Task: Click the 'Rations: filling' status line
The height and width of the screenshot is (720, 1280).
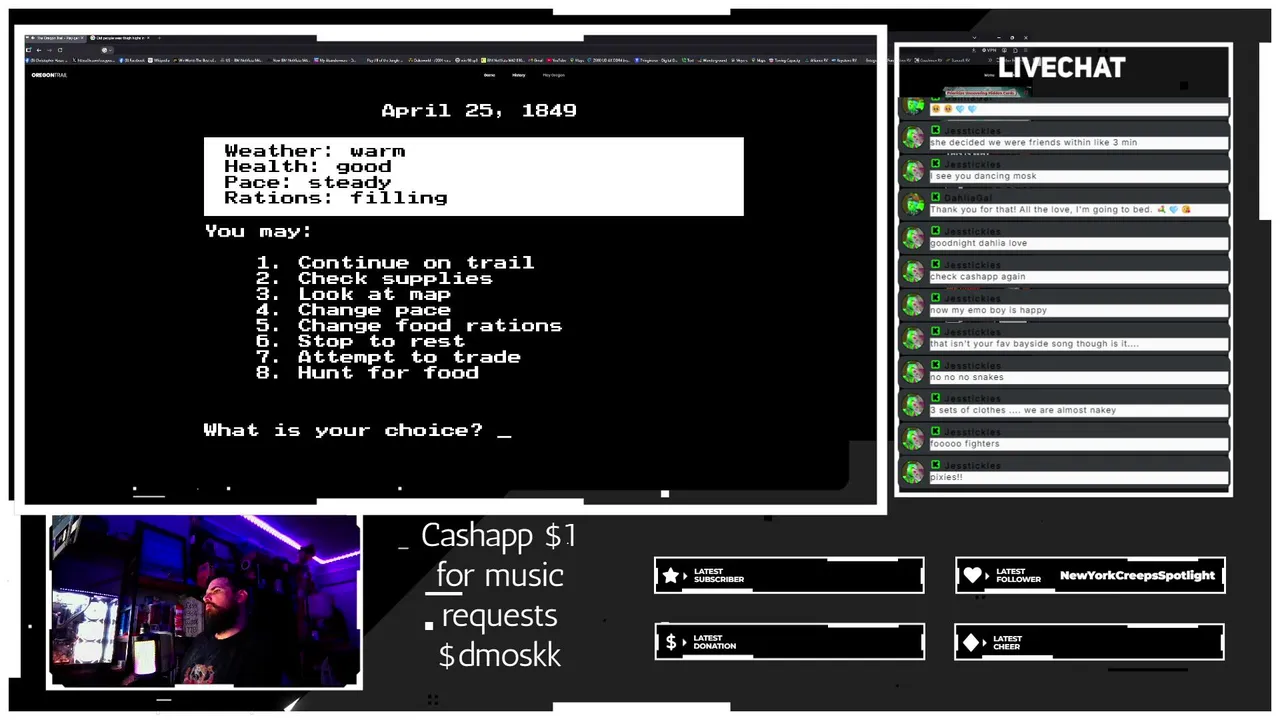Action: 336,198
